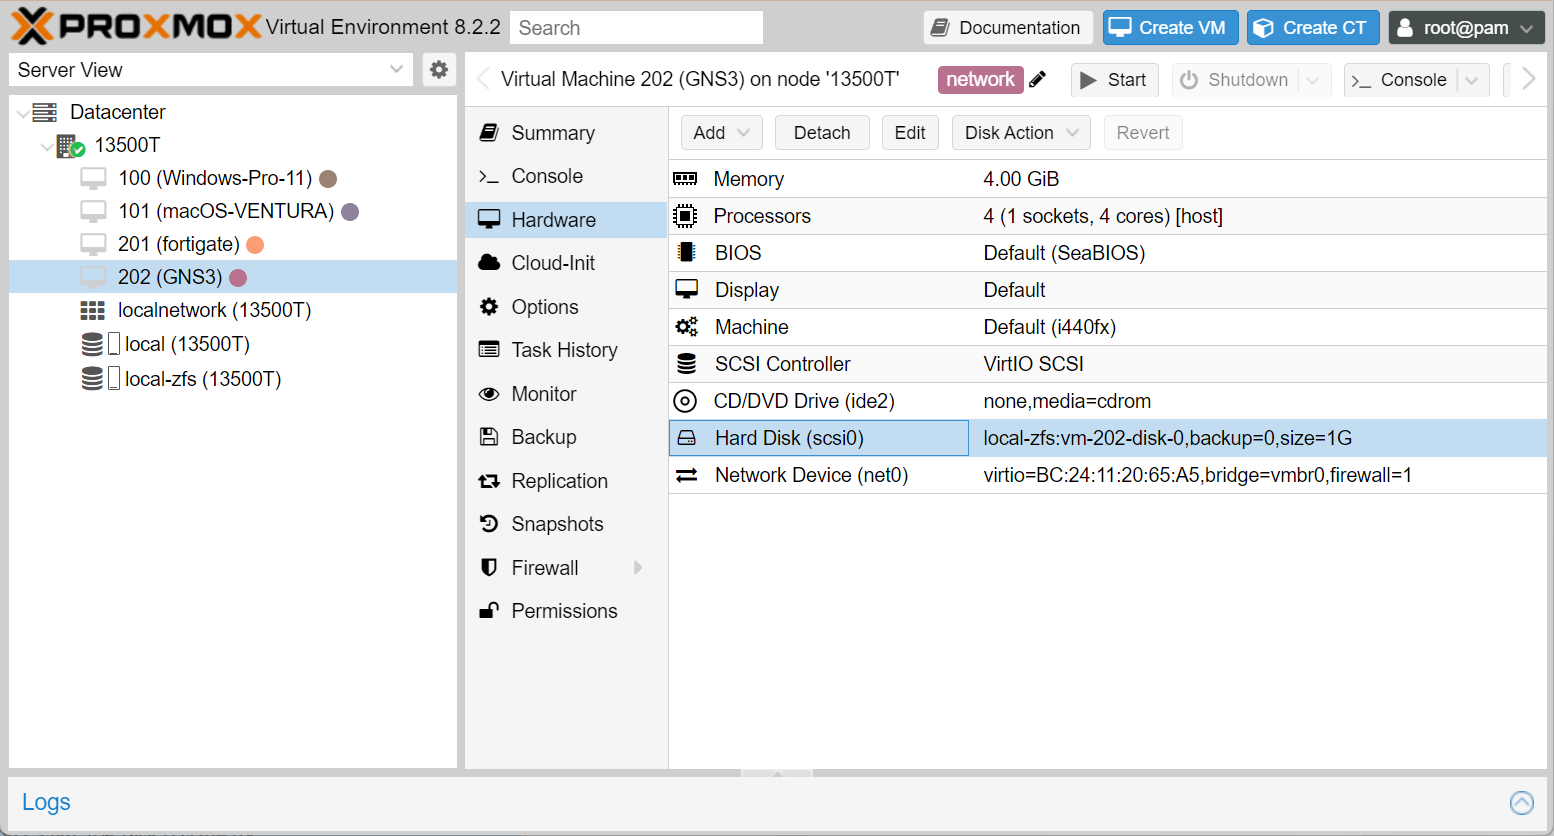Open the Permissions tab
Image resolution: width=1554 pixels, height=836 pixels.
click(566, 611)
